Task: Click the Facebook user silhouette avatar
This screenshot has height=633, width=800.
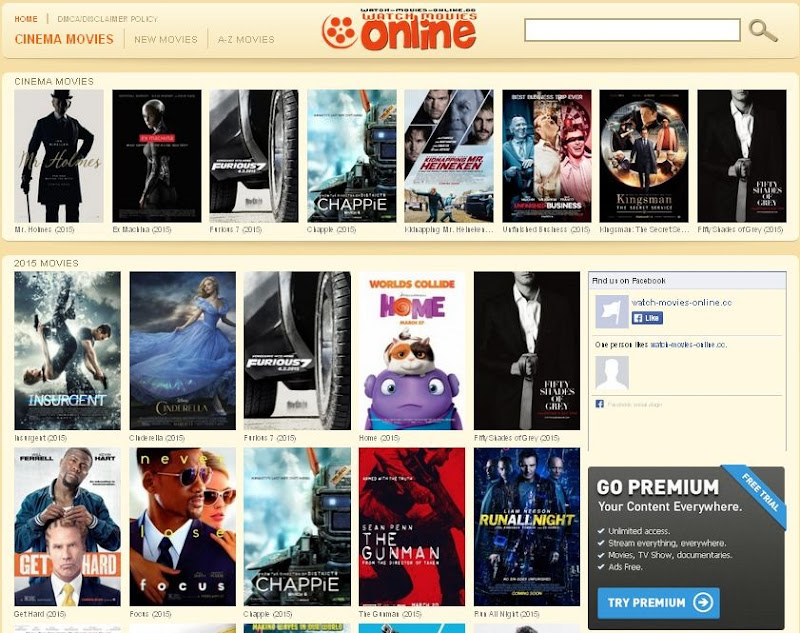Action: click(x=612, y=372)
